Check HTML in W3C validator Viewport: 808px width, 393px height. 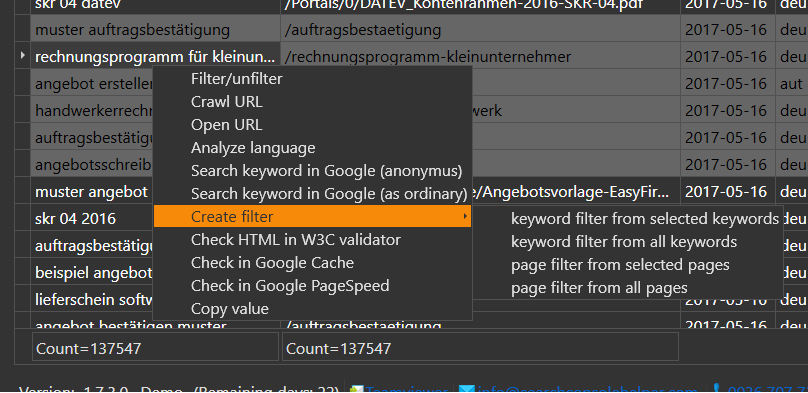point(312,240)
